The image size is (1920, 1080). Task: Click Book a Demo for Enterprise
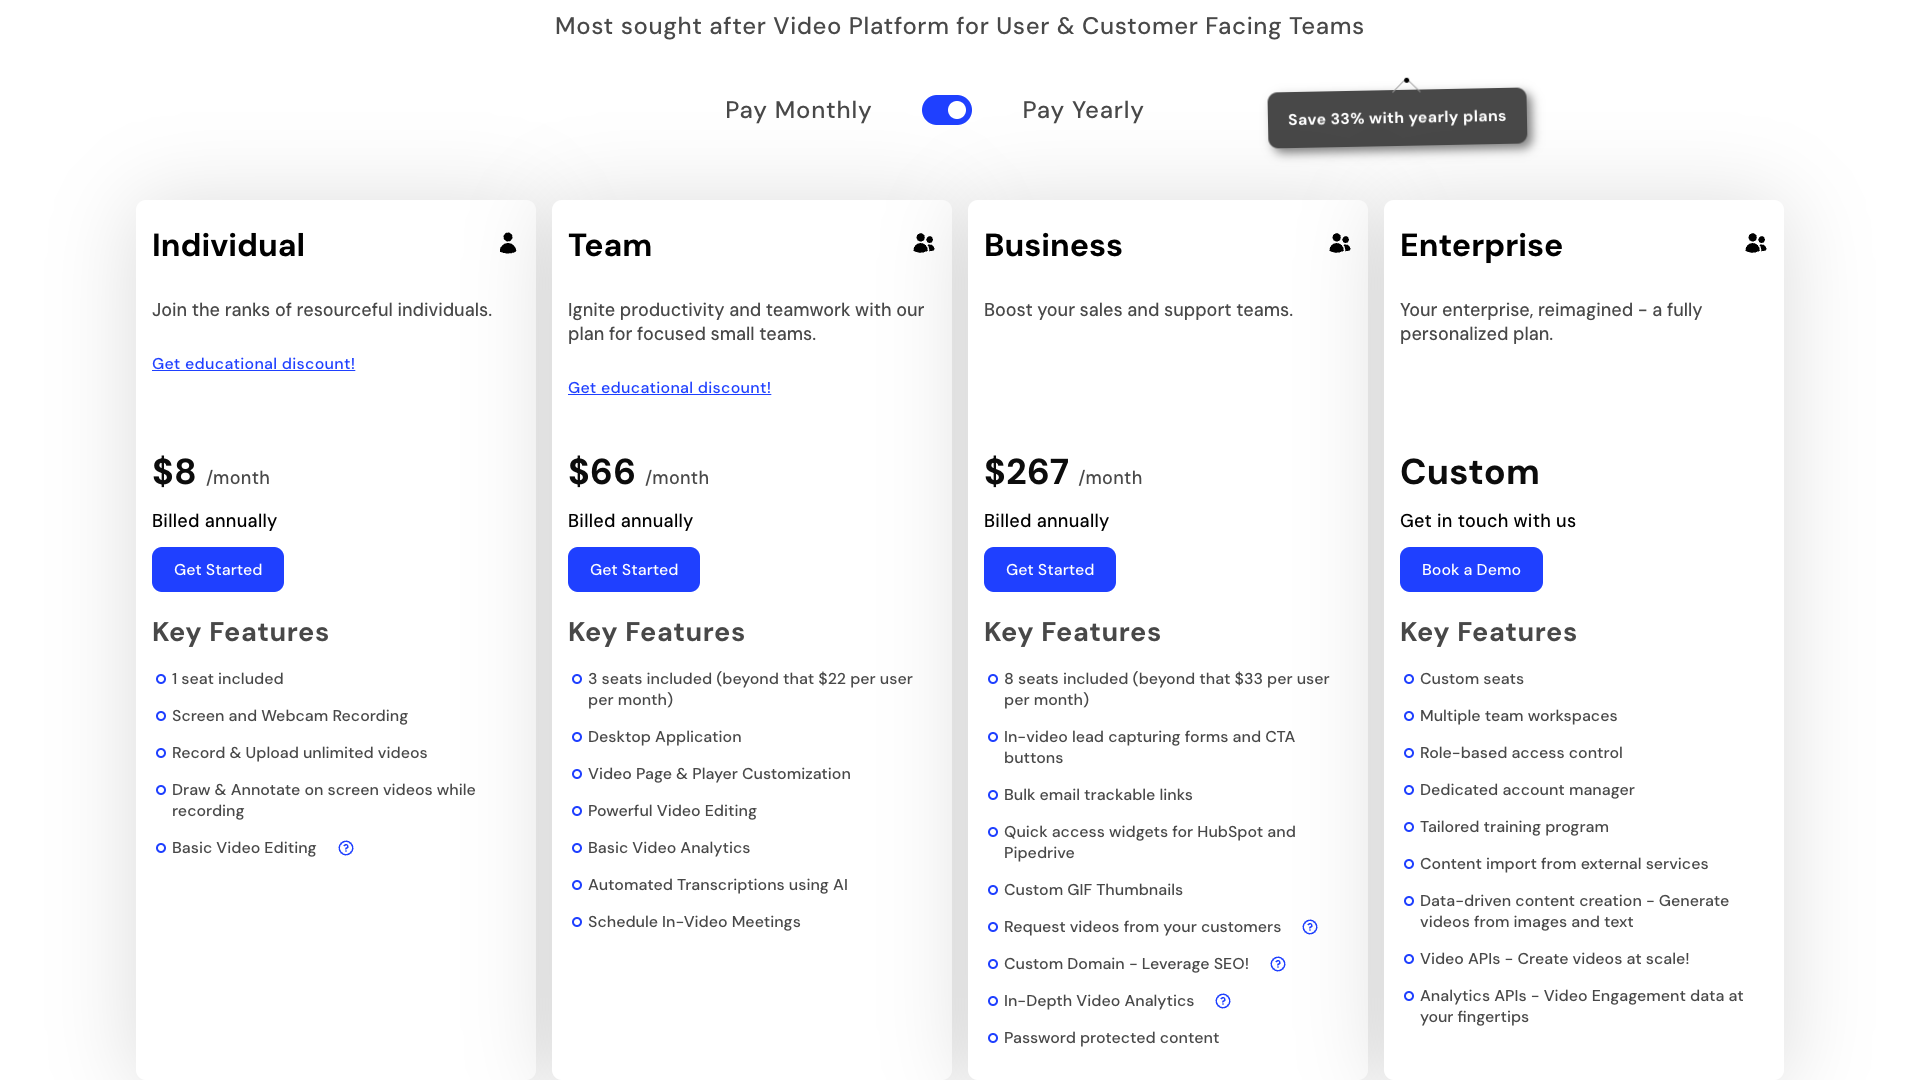pyautogui.click(x=1471, y=569)
